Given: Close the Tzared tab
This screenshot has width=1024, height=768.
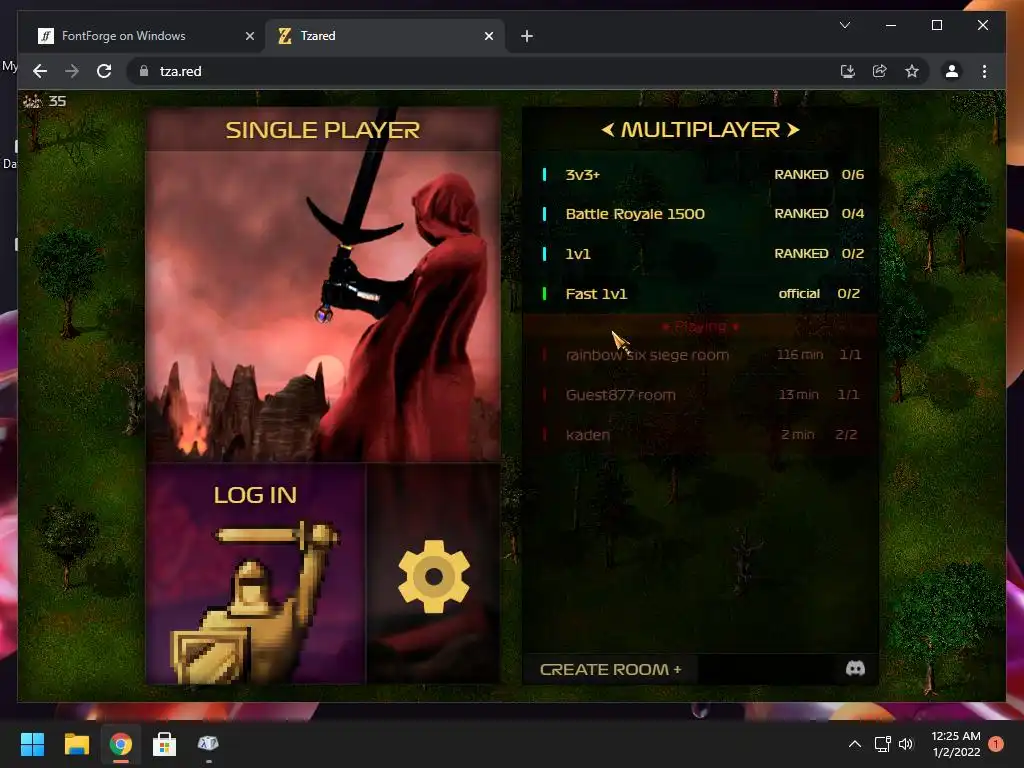Looking at the screenshot, I should click(x=488, y=36).
